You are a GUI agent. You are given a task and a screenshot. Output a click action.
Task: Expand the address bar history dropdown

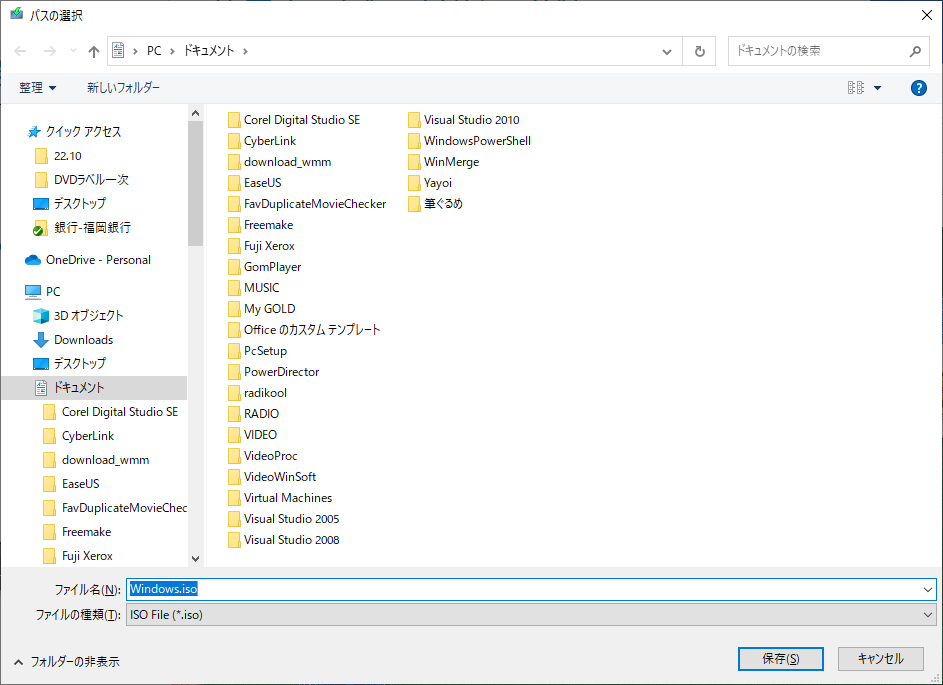click(667, 52)
